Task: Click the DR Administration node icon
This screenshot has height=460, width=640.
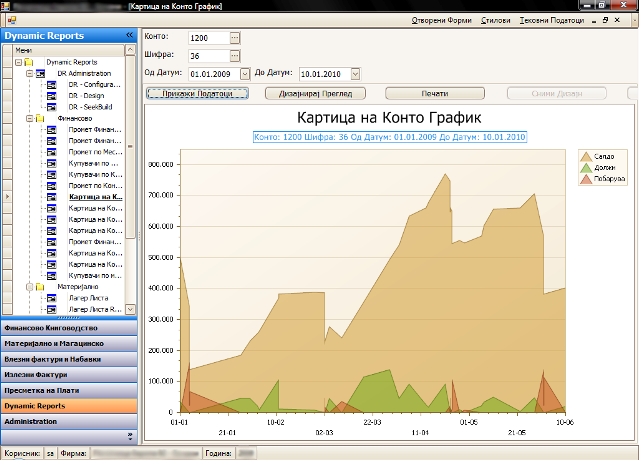Action: pos(40,74)
